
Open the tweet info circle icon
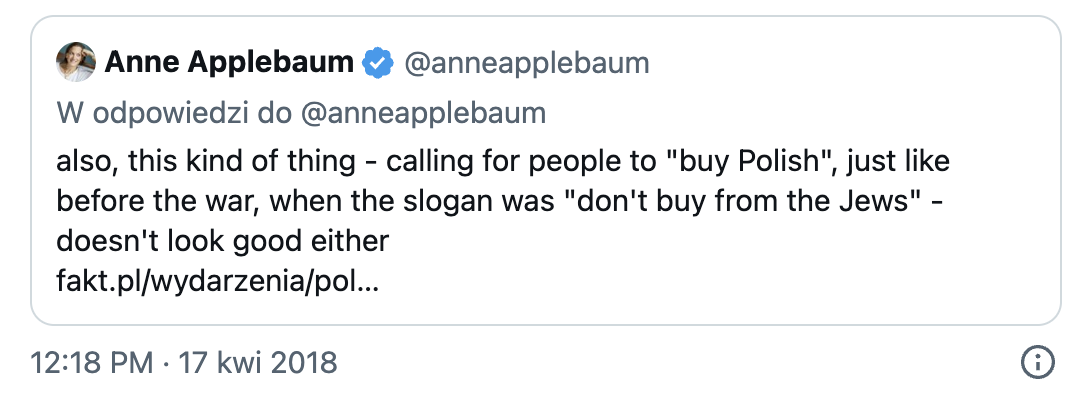point(1038,362)
